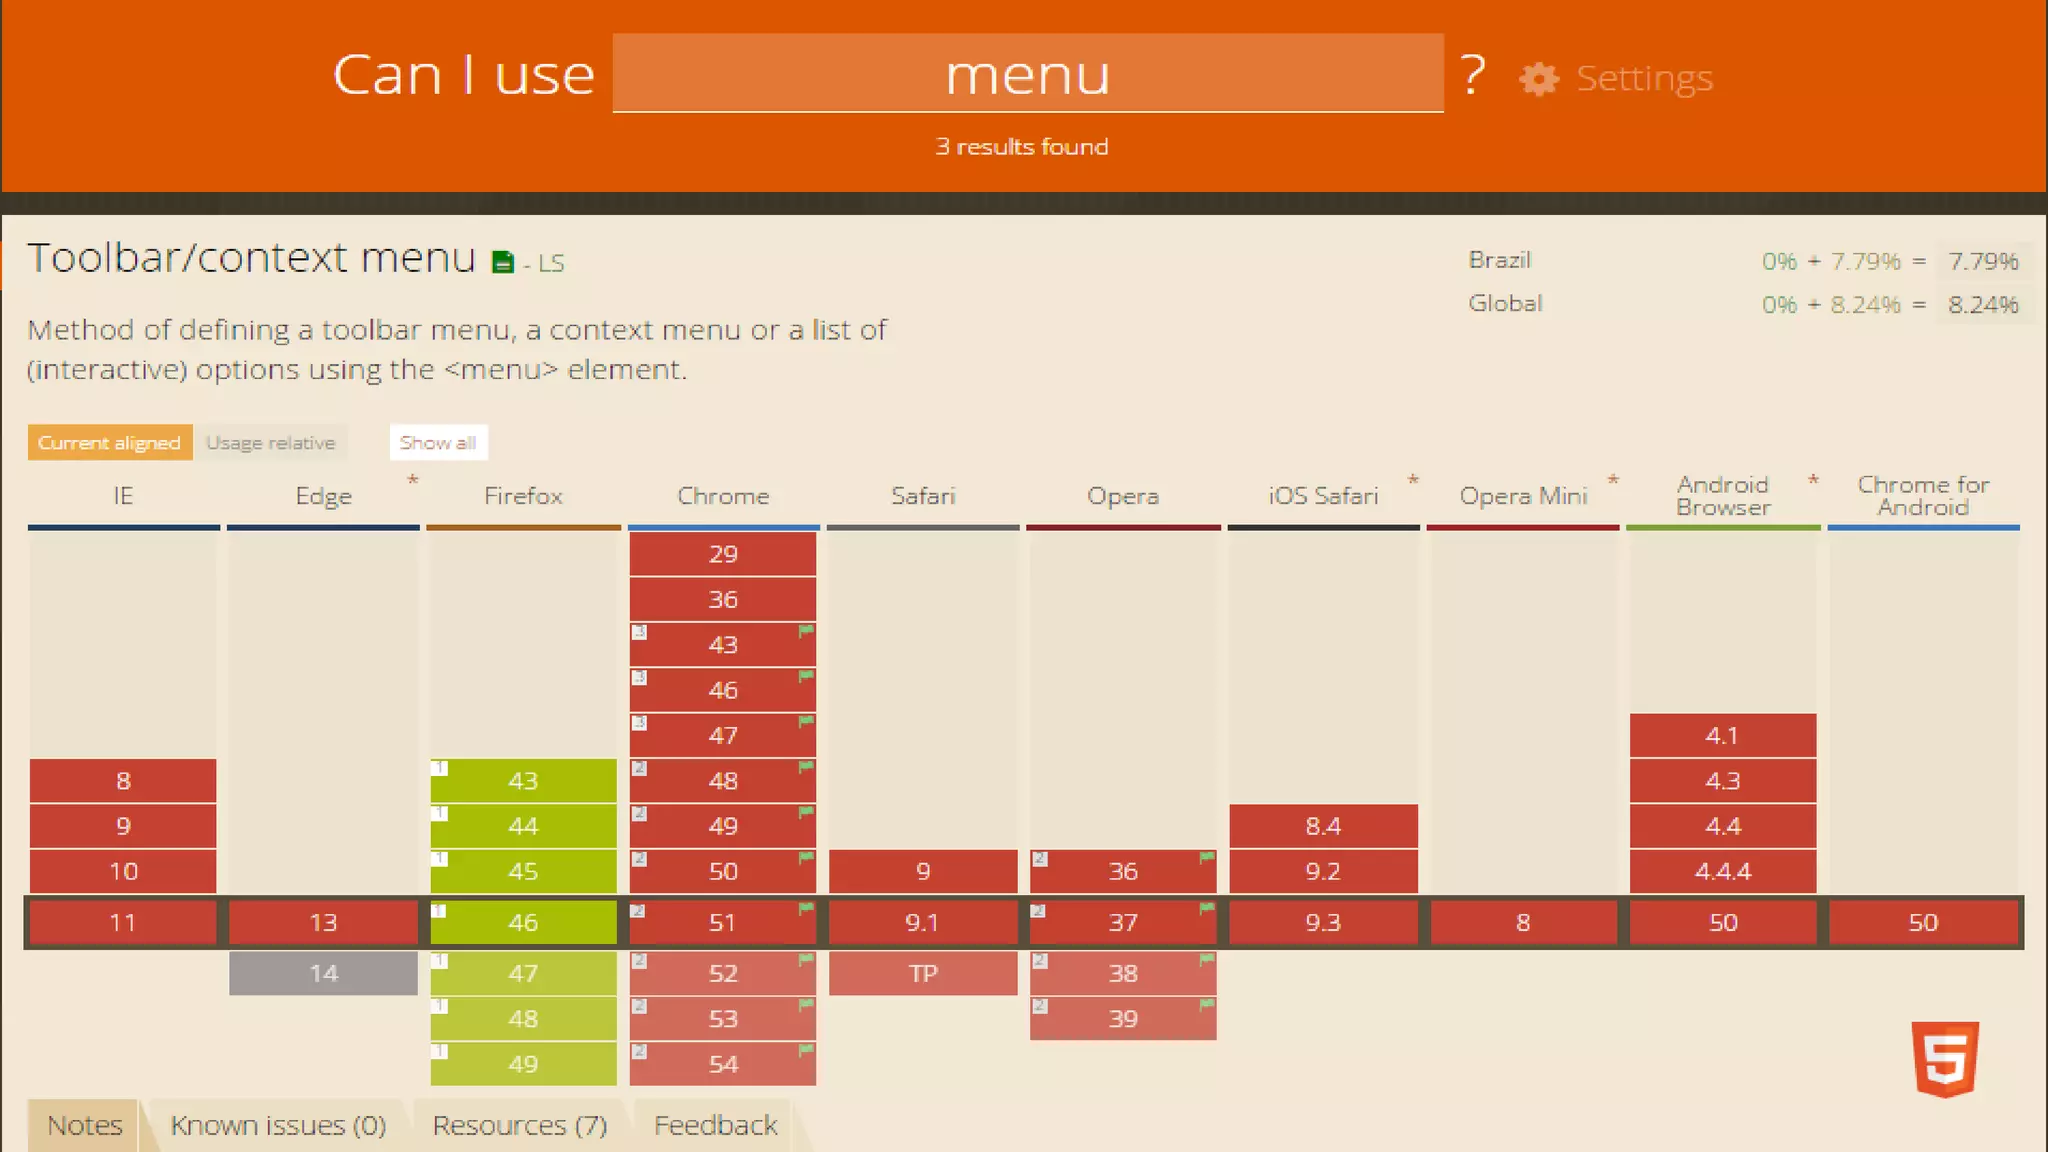
Task: Expand the Safari TP cell details
Action: 922,973
